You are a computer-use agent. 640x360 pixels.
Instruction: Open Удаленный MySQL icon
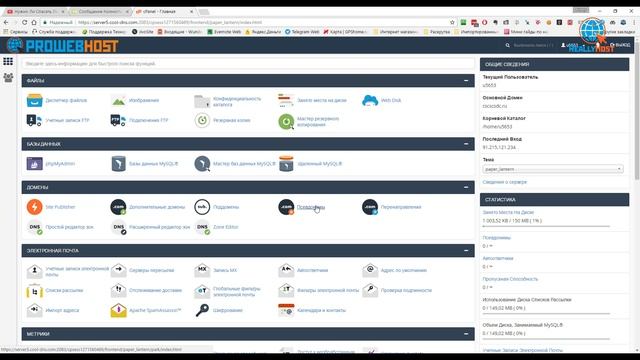coord(286,164)
